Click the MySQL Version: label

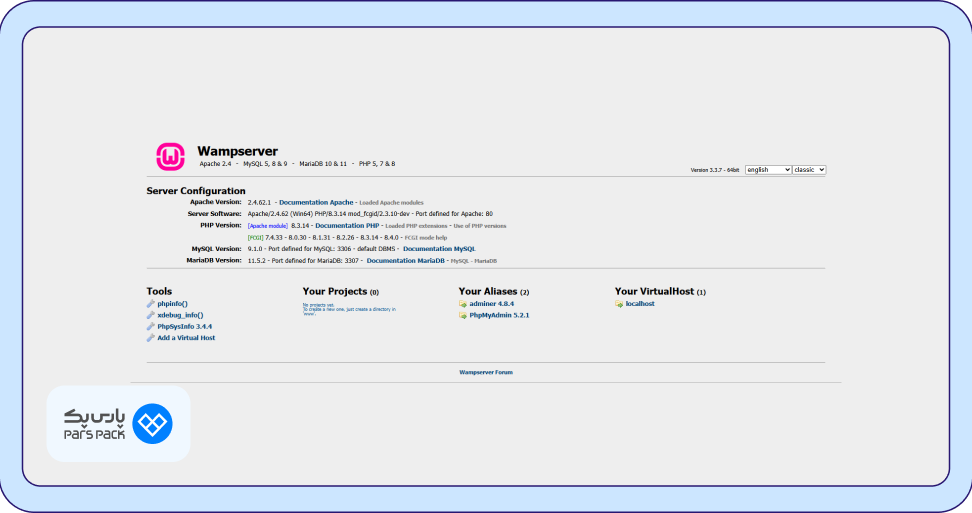(x=216, y=249)
